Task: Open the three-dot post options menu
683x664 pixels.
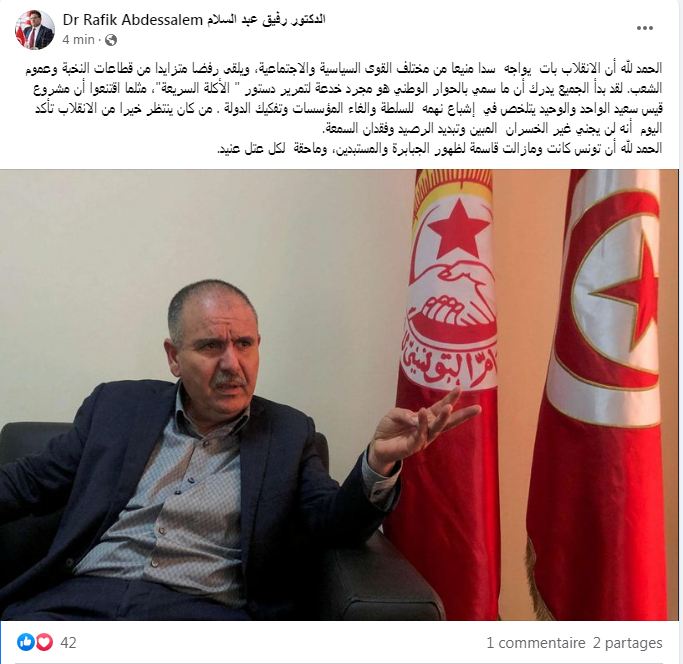Action: [x=645, y=28]
